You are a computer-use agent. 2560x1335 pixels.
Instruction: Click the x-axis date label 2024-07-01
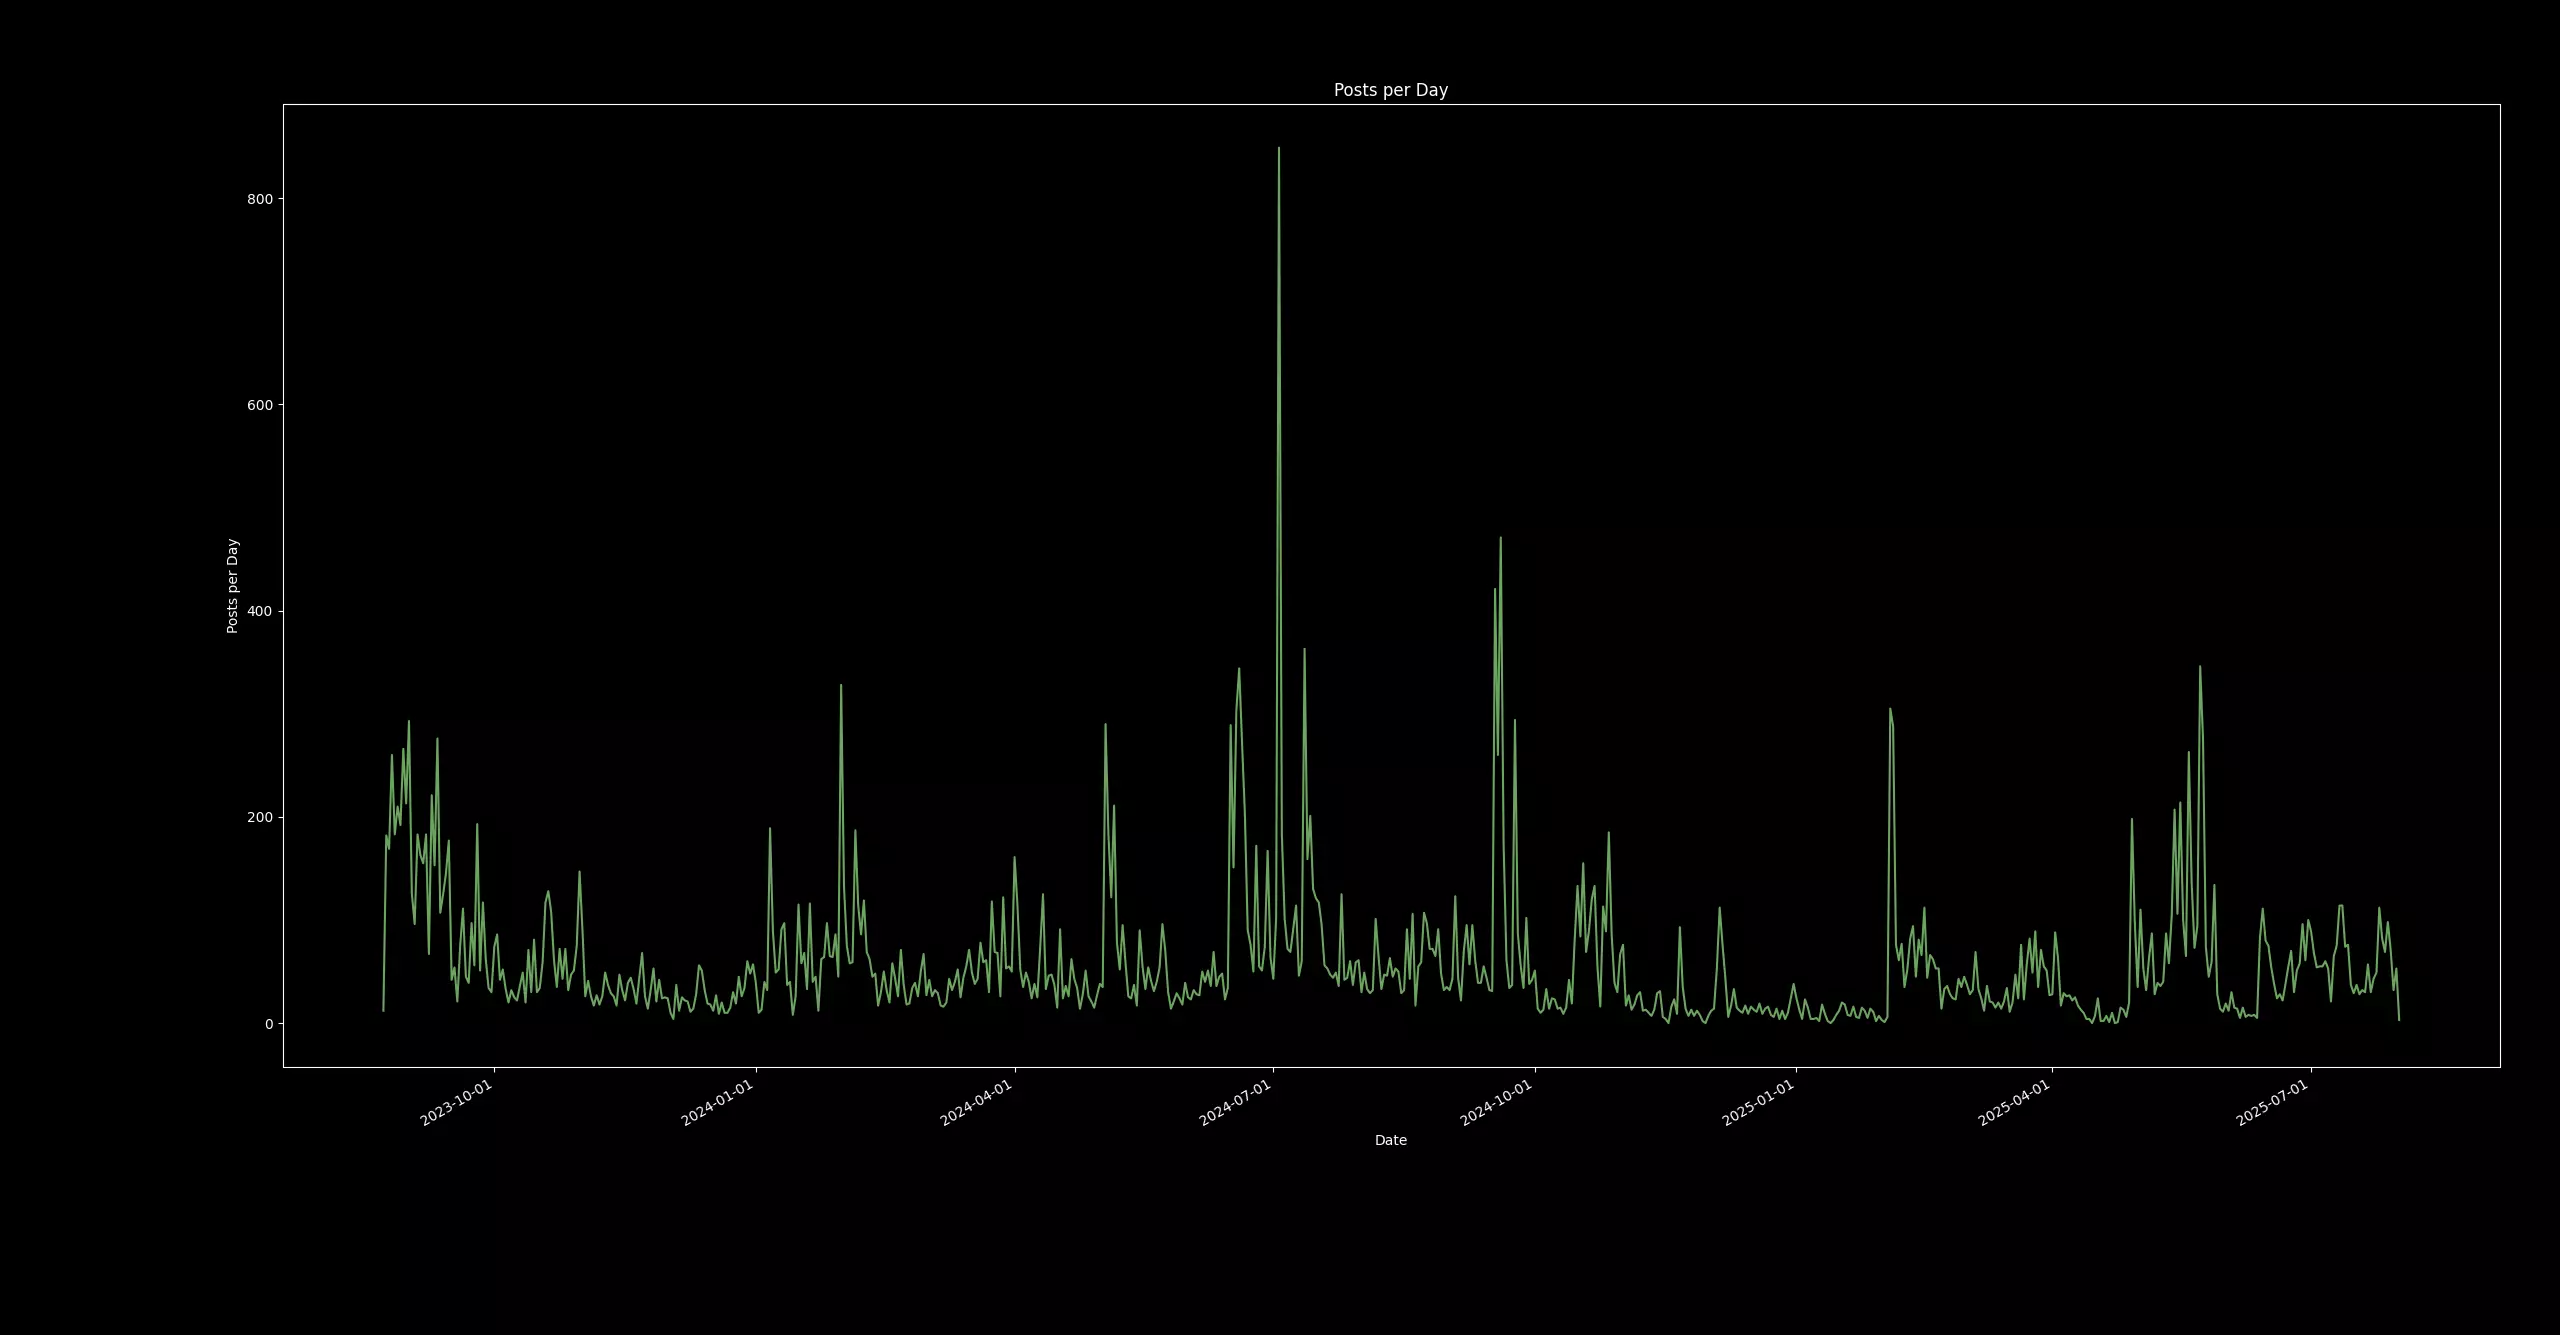tap(1236, 1103)
